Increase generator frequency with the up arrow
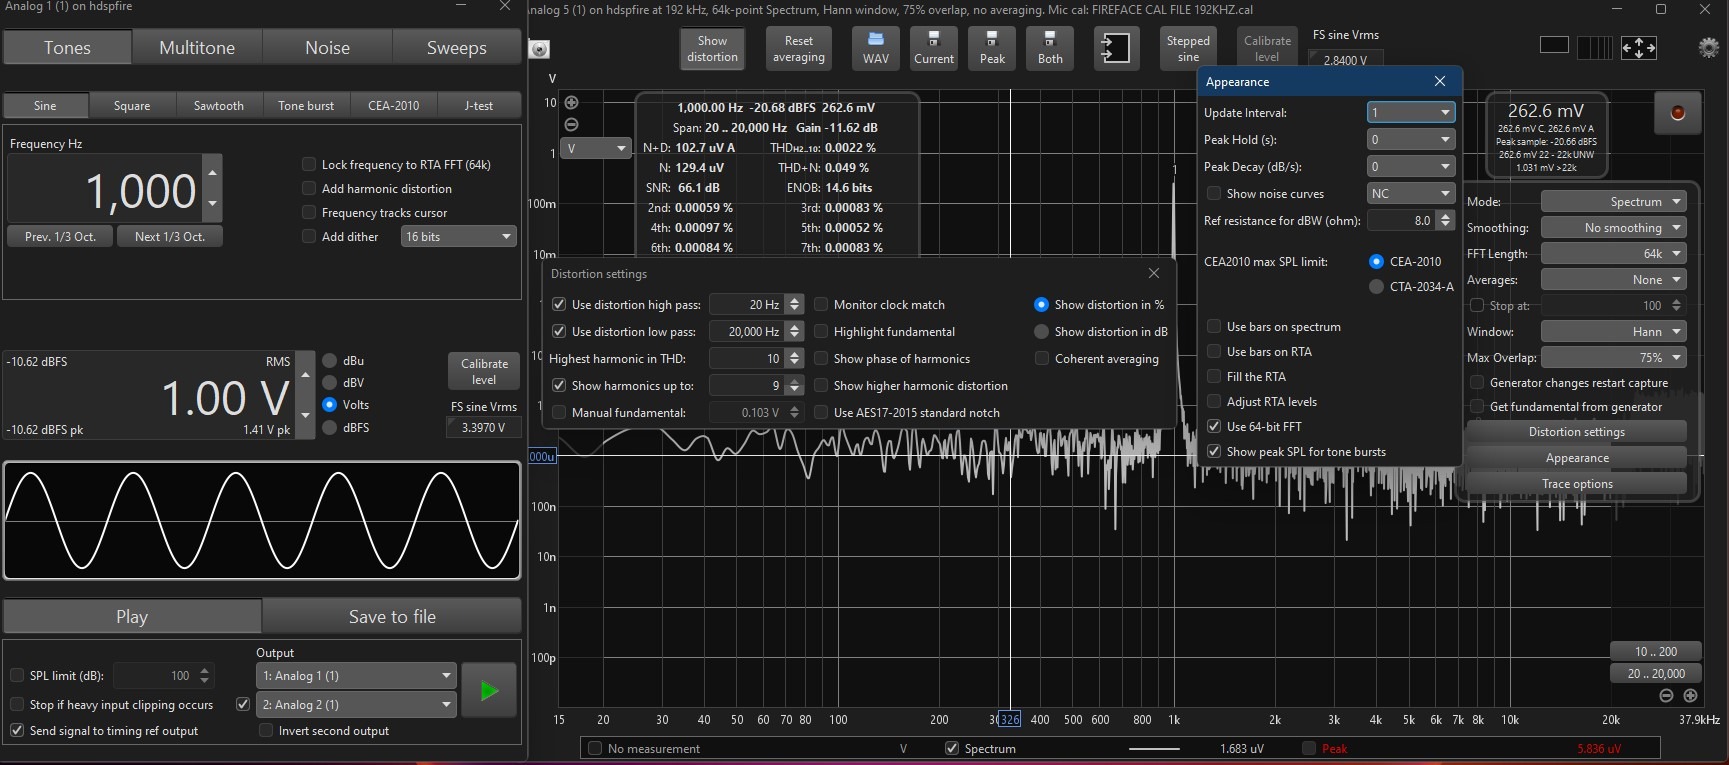1729x765 pixels. 212,172
